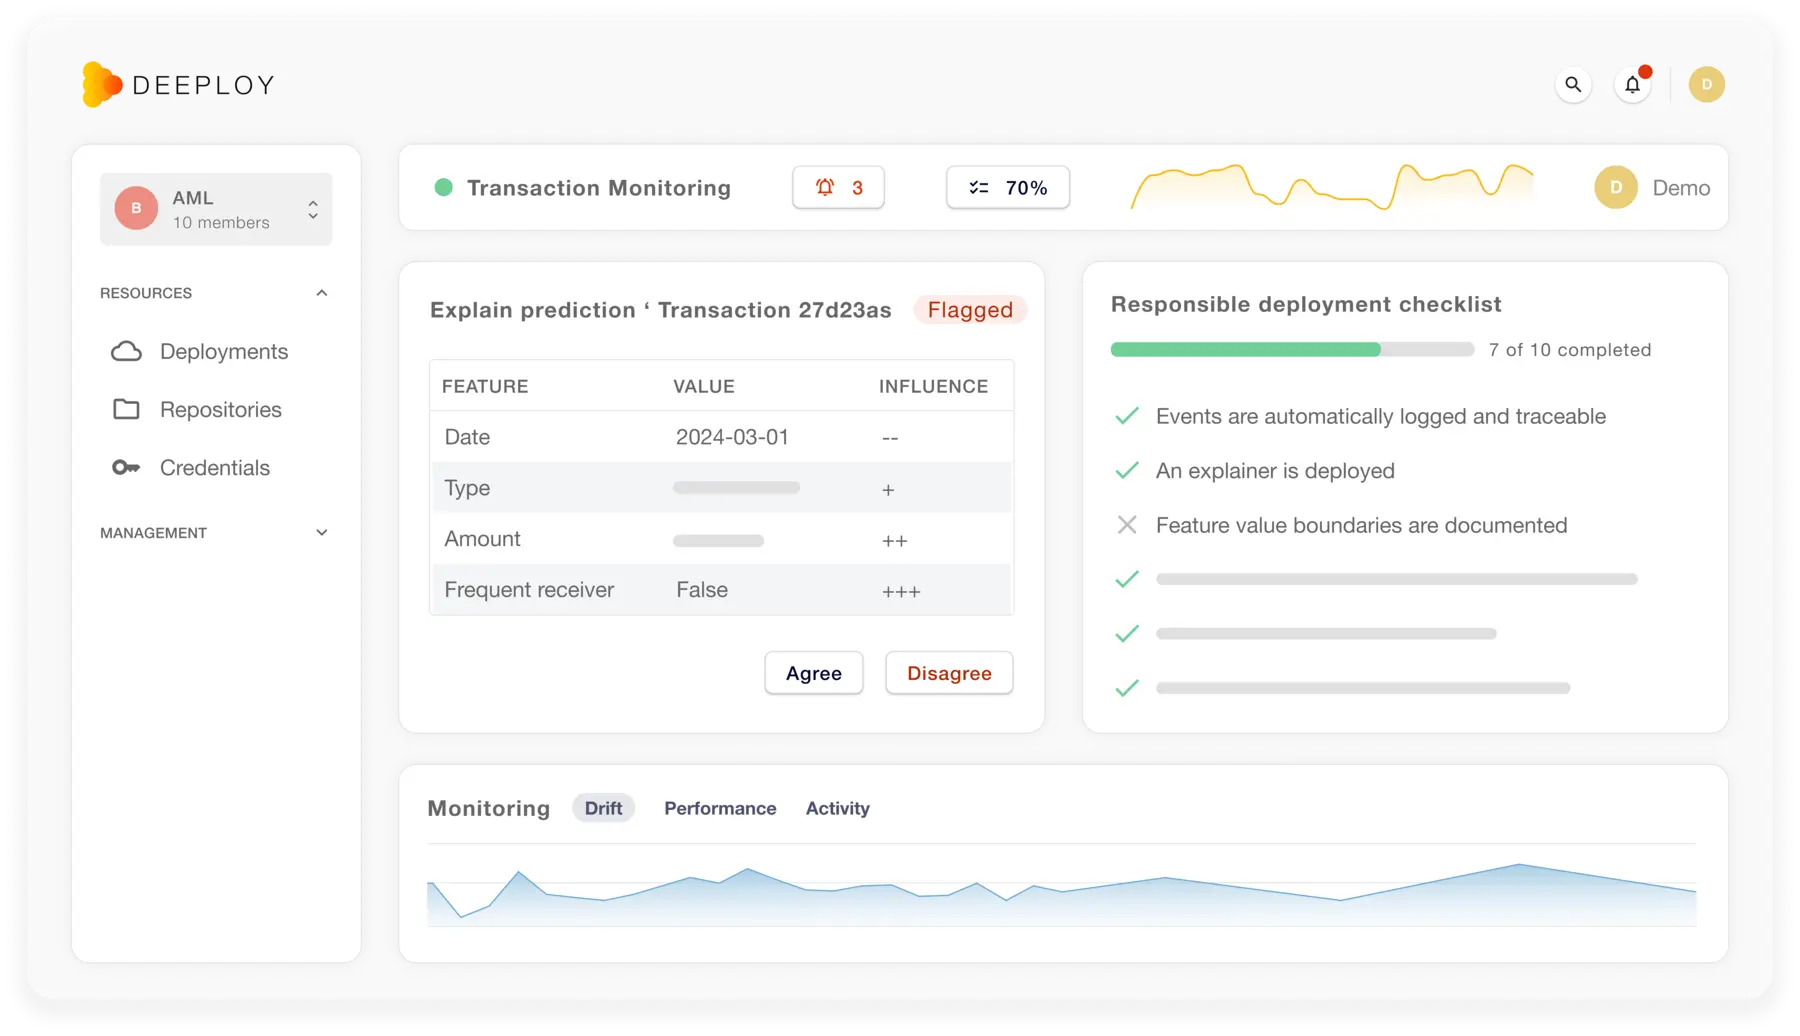
Task: Open the AML team switcher dropdown
Action: click(216, 209)
